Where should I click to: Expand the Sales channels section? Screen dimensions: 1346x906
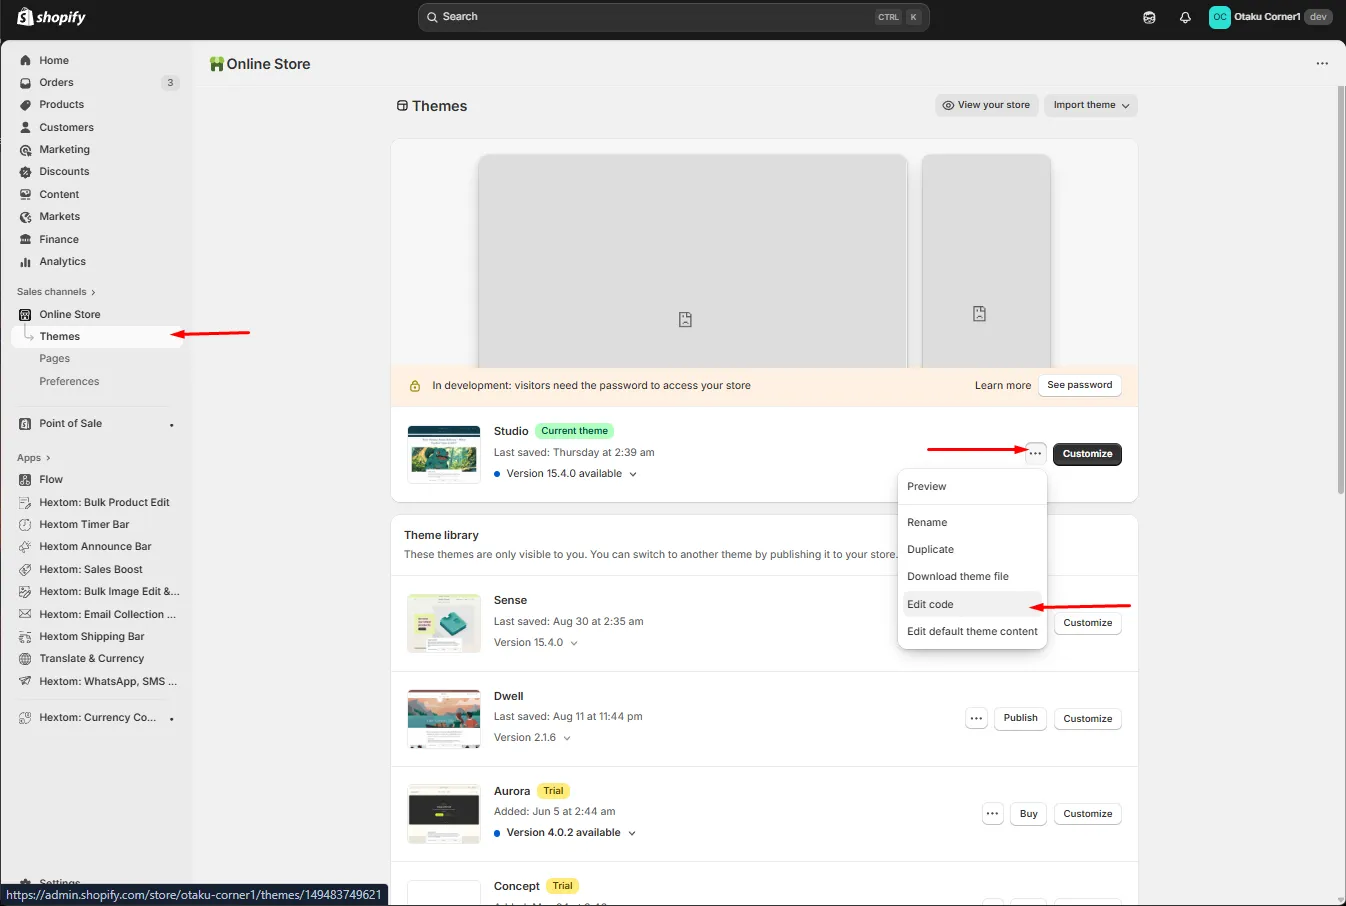(56, 292)
